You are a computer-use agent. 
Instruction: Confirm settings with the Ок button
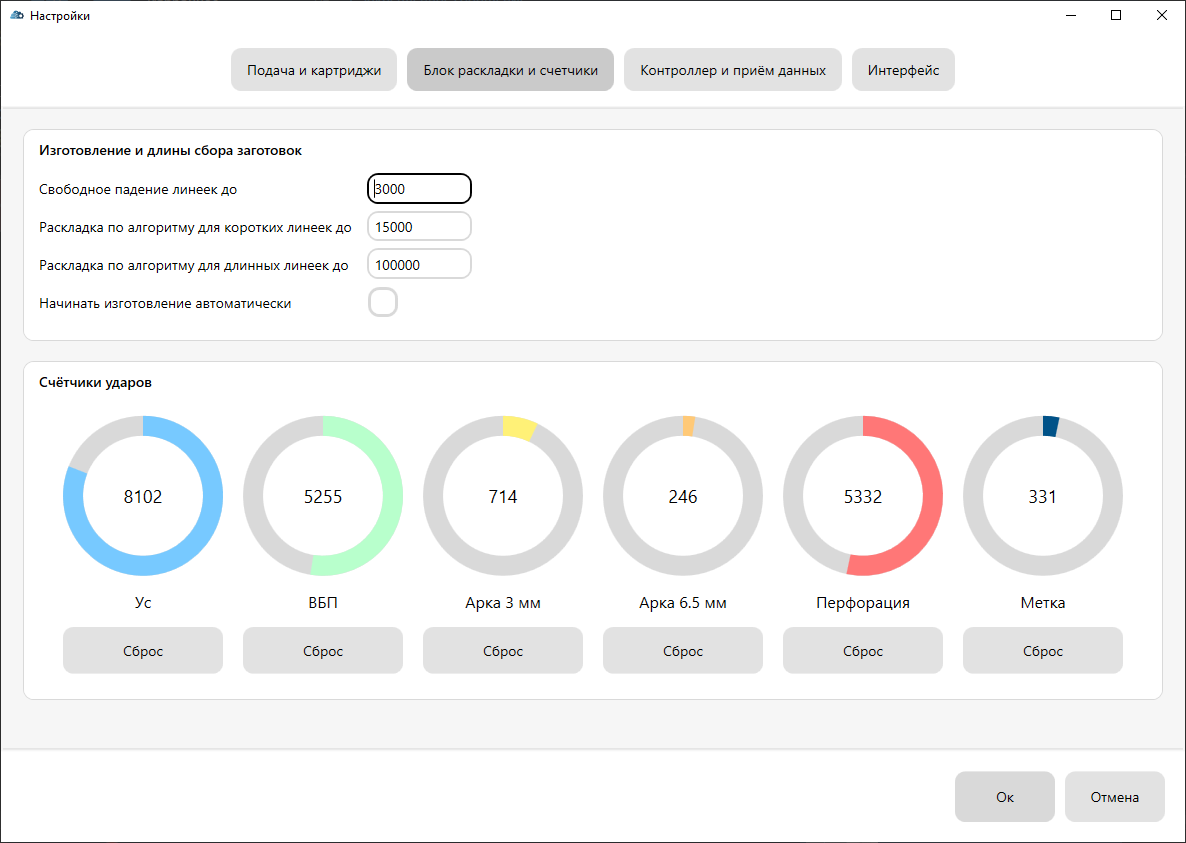point(1005,797)
